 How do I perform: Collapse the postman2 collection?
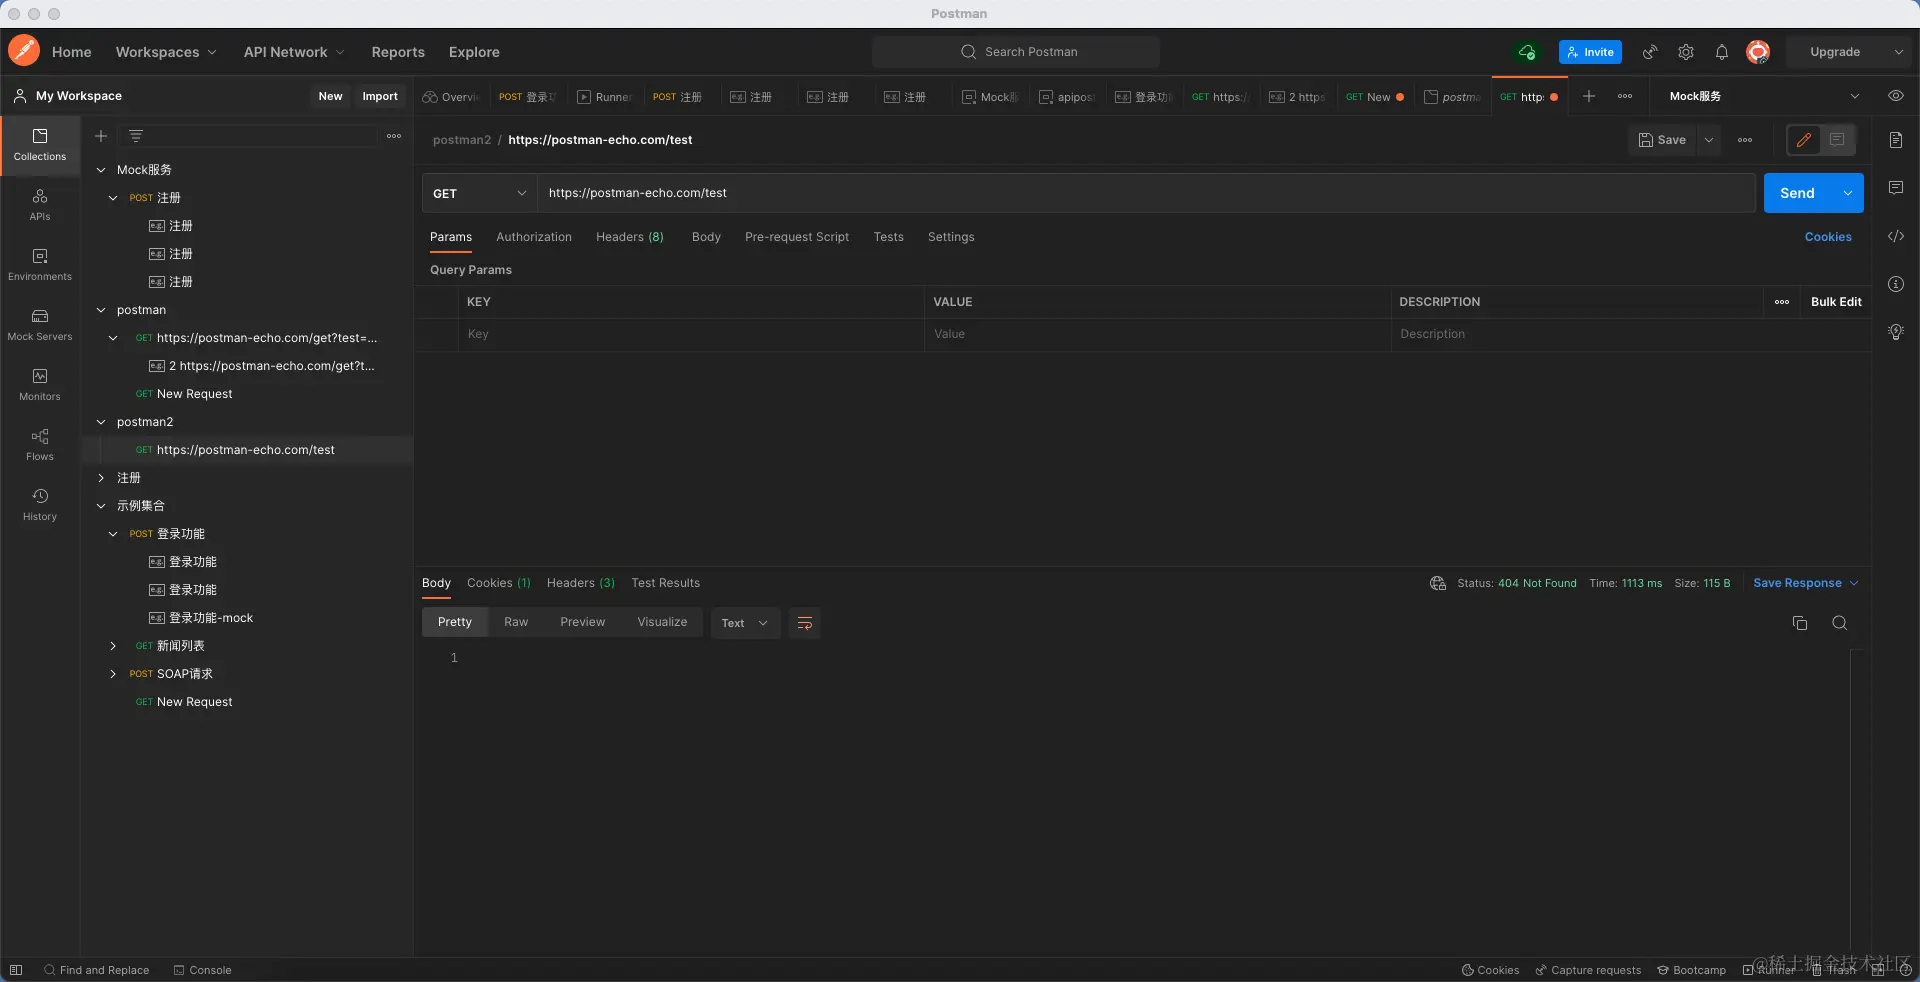click(101, 422)
